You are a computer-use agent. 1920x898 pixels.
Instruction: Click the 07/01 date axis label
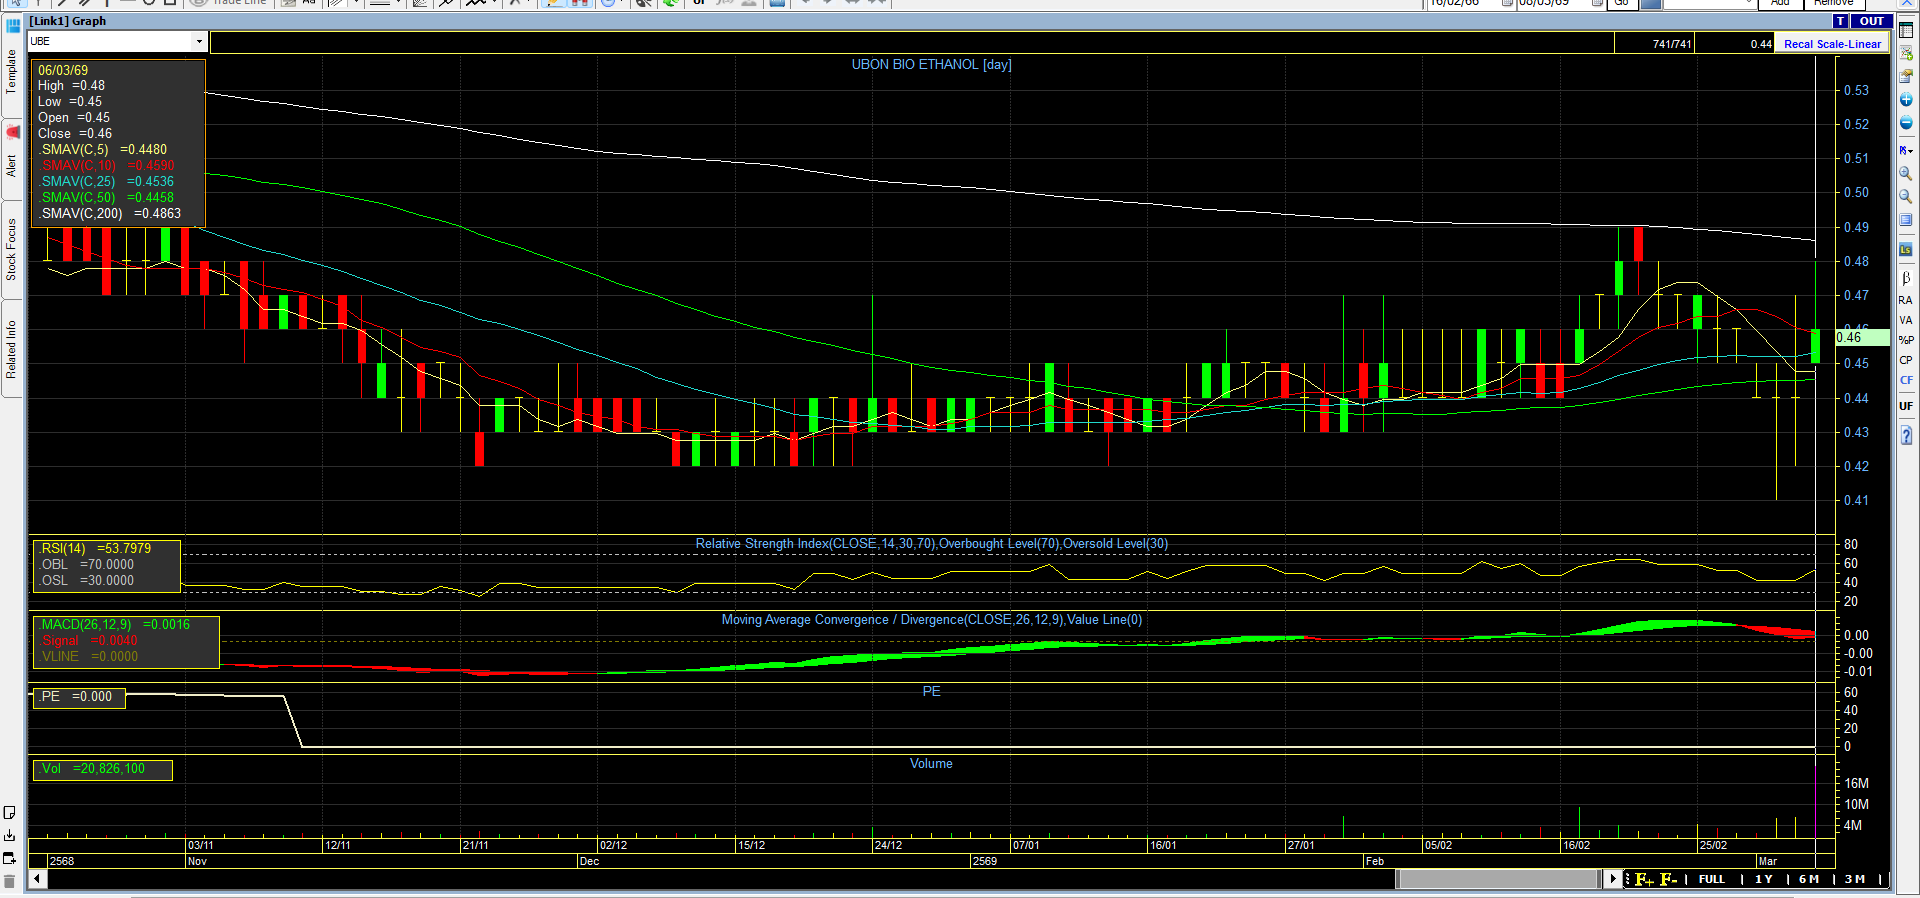pos(1026,845)
